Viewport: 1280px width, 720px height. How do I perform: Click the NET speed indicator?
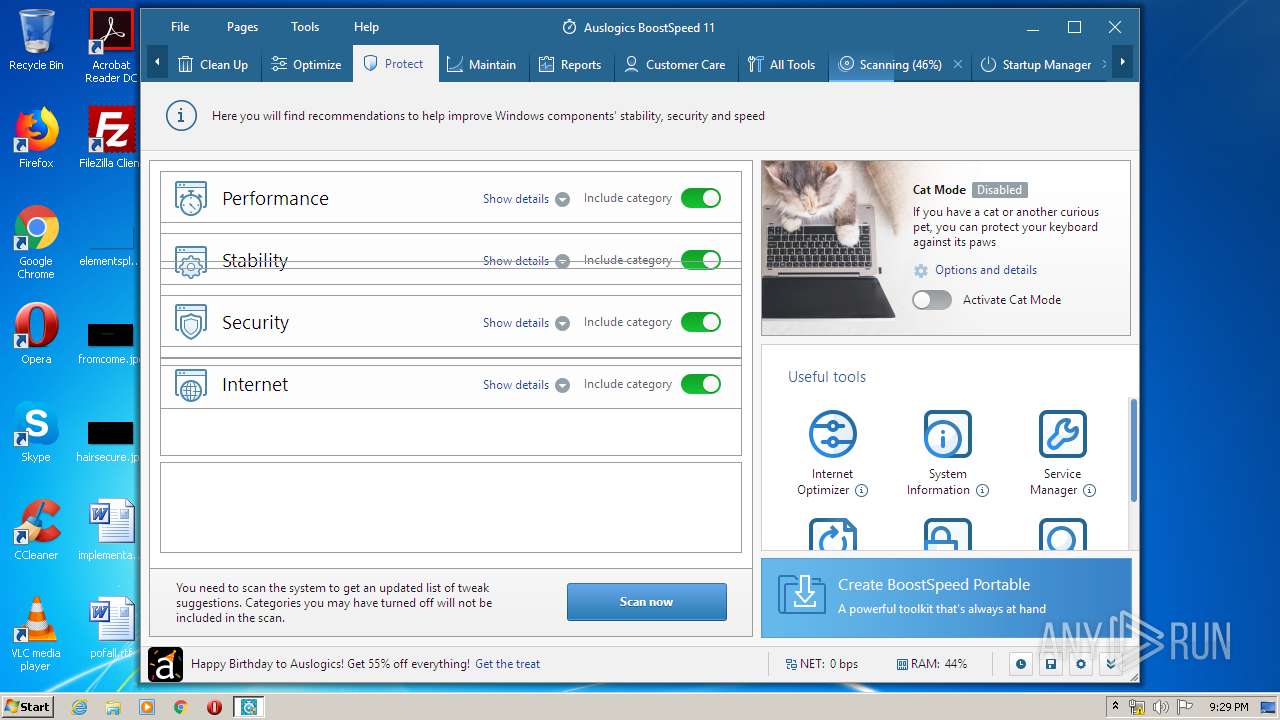pos(821,664)
